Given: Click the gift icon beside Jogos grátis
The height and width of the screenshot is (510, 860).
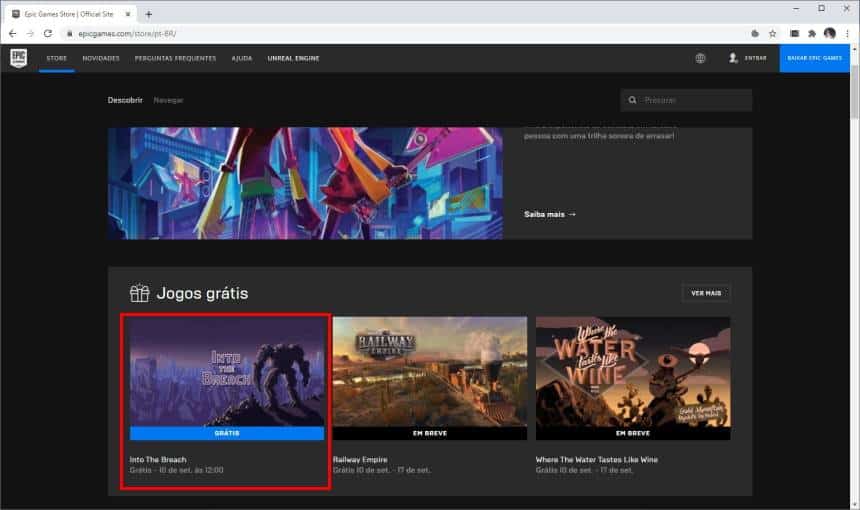Looking at the screenshot, I should click(139, 293).
